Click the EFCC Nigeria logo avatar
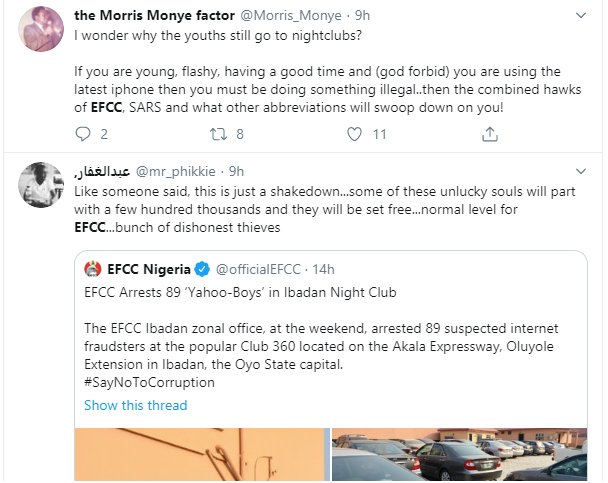 tap(93, 270)
